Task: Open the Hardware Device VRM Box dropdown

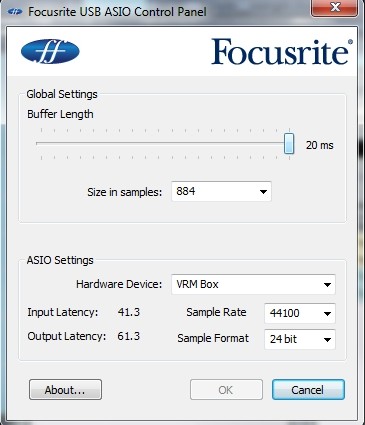Action: click(x=253, y=284)
